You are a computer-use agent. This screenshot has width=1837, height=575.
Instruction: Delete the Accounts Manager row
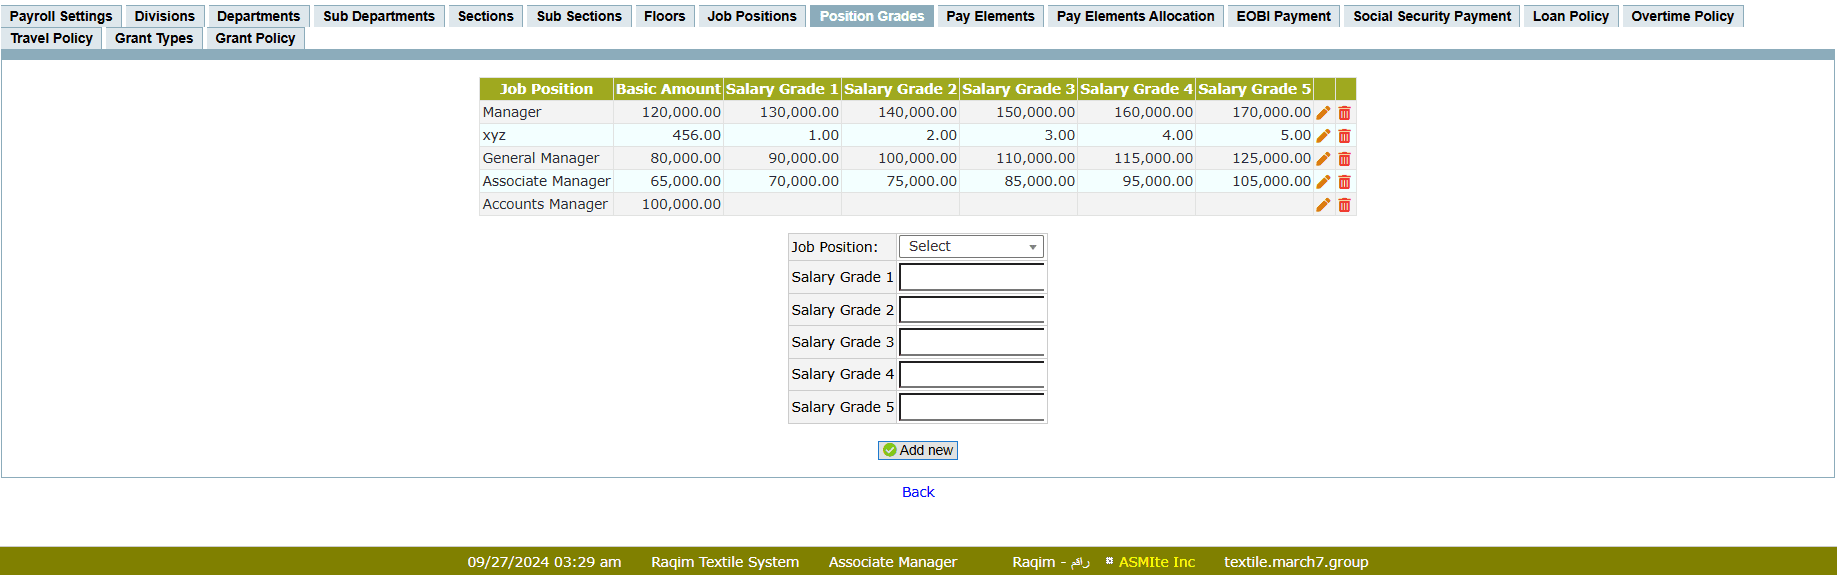point(1344,205)
